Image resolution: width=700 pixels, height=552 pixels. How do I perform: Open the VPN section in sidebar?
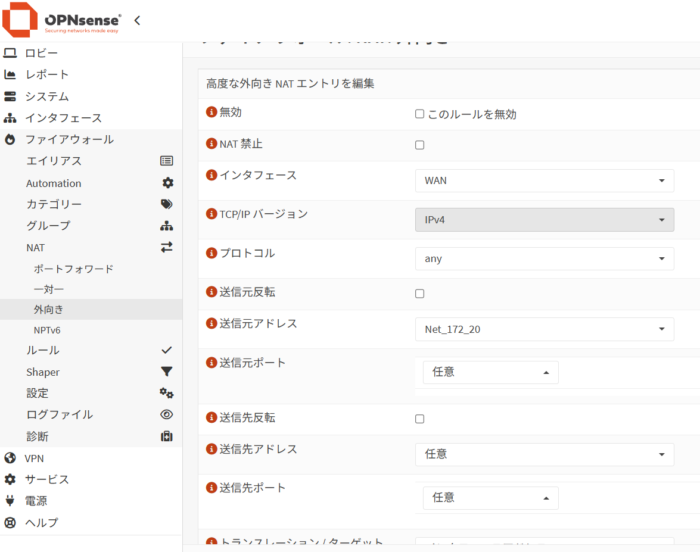[x=35, y=458]
